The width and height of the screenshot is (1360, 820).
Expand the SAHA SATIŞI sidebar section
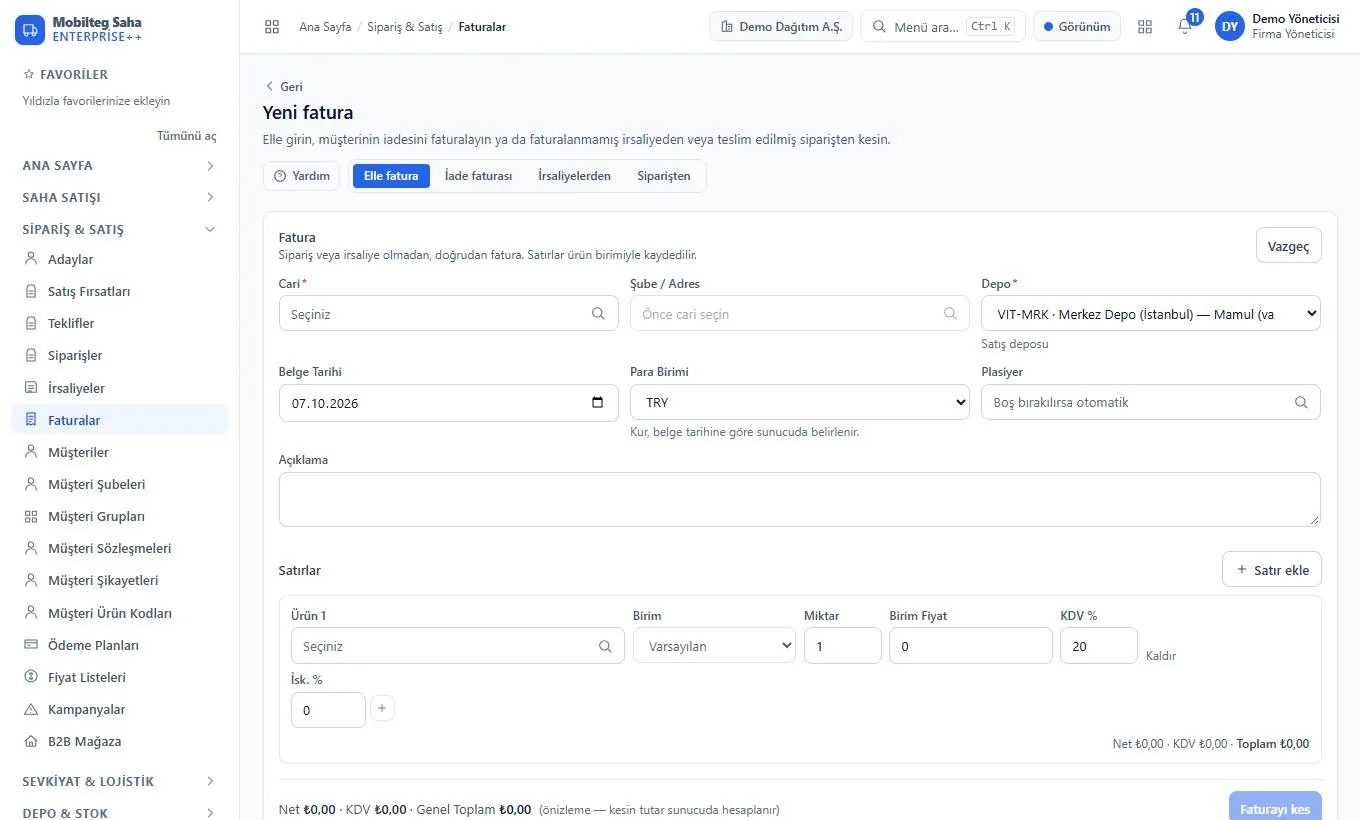(120, 197)
